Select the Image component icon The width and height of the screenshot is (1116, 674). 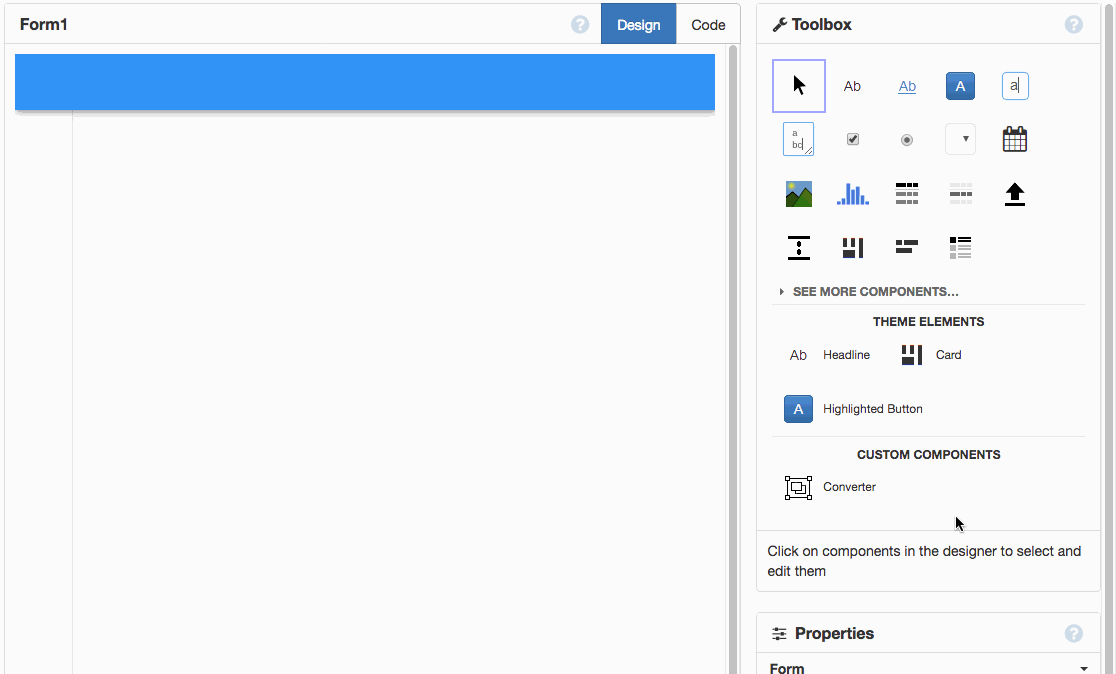(799, 194)
